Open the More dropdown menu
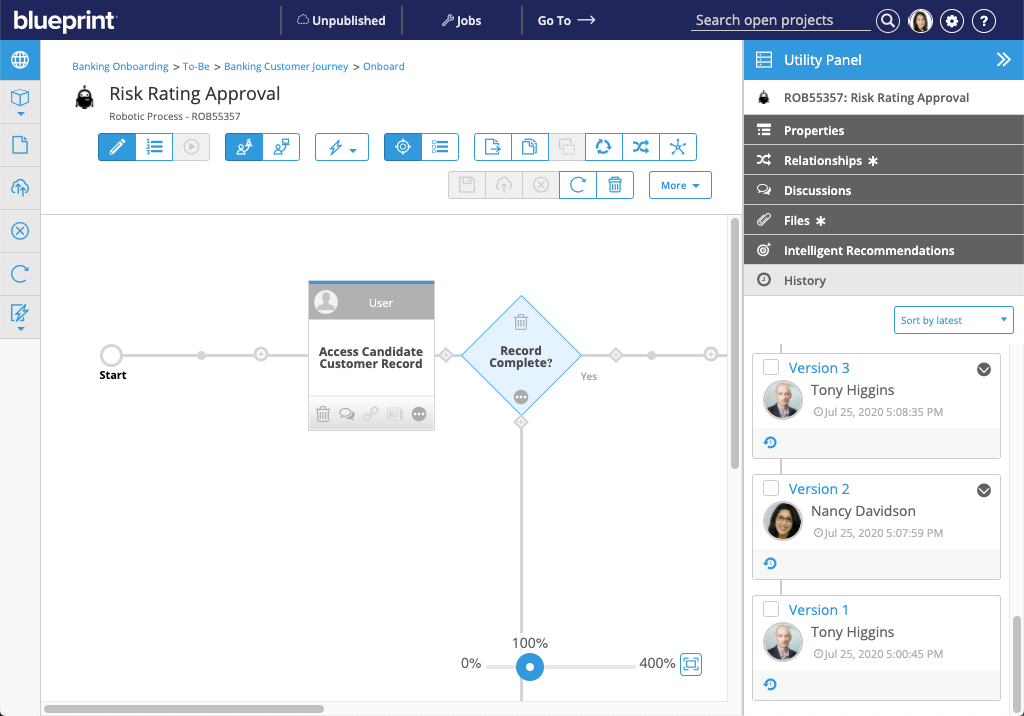This screenshot has height=716, width=1024. pos(680,185)
